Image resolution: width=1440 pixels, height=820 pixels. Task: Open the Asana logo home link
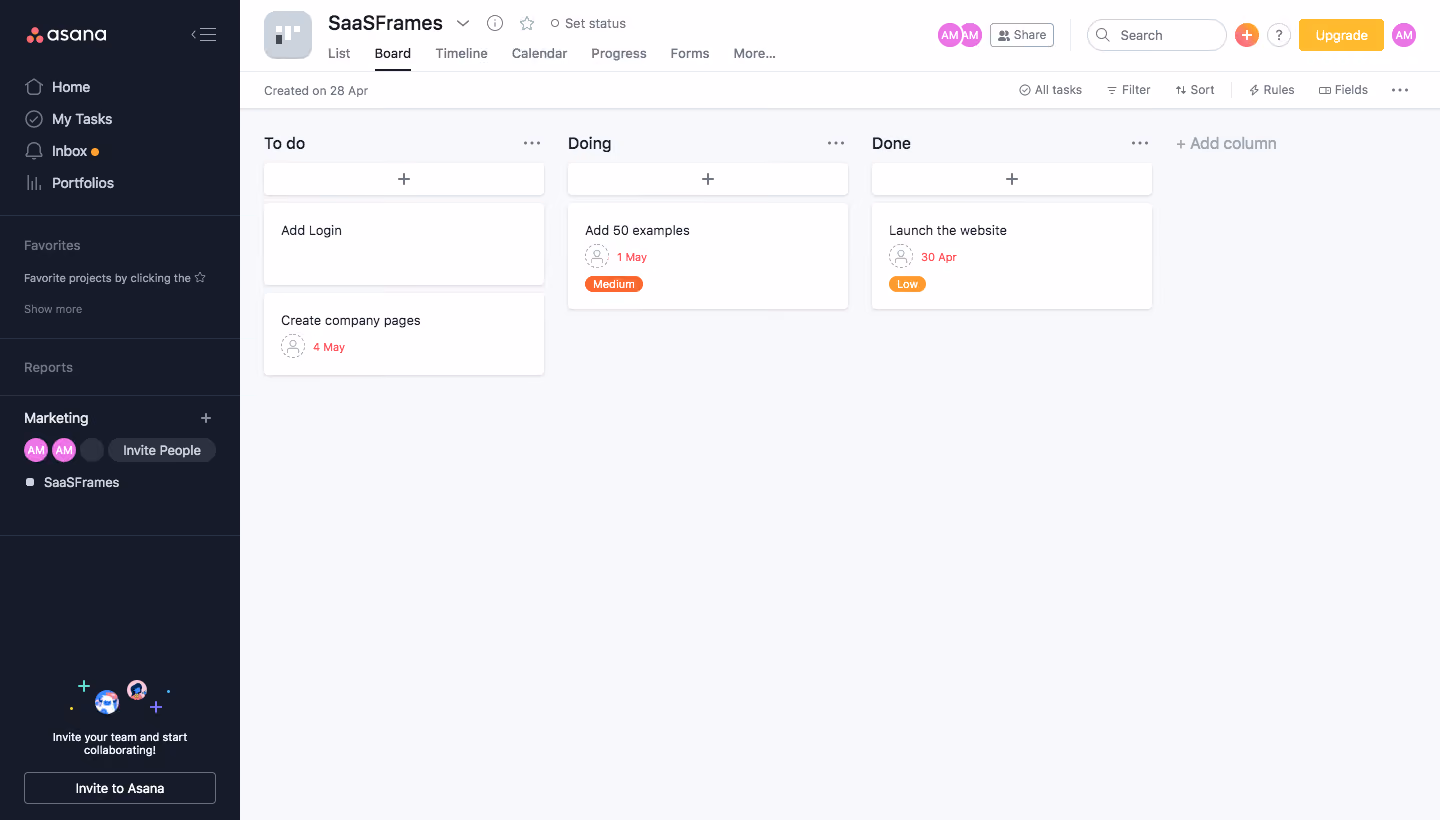coord(66,35)
